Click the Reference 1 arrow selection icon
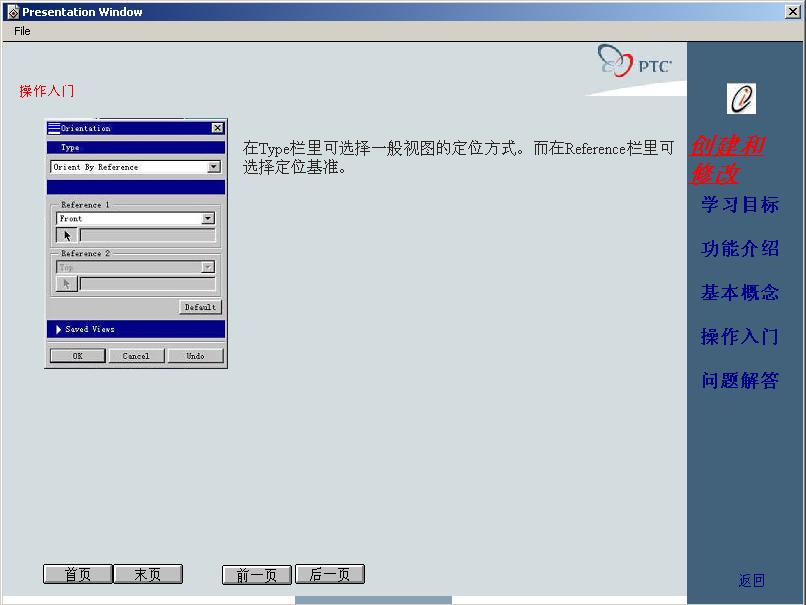 tap(65, 234)
